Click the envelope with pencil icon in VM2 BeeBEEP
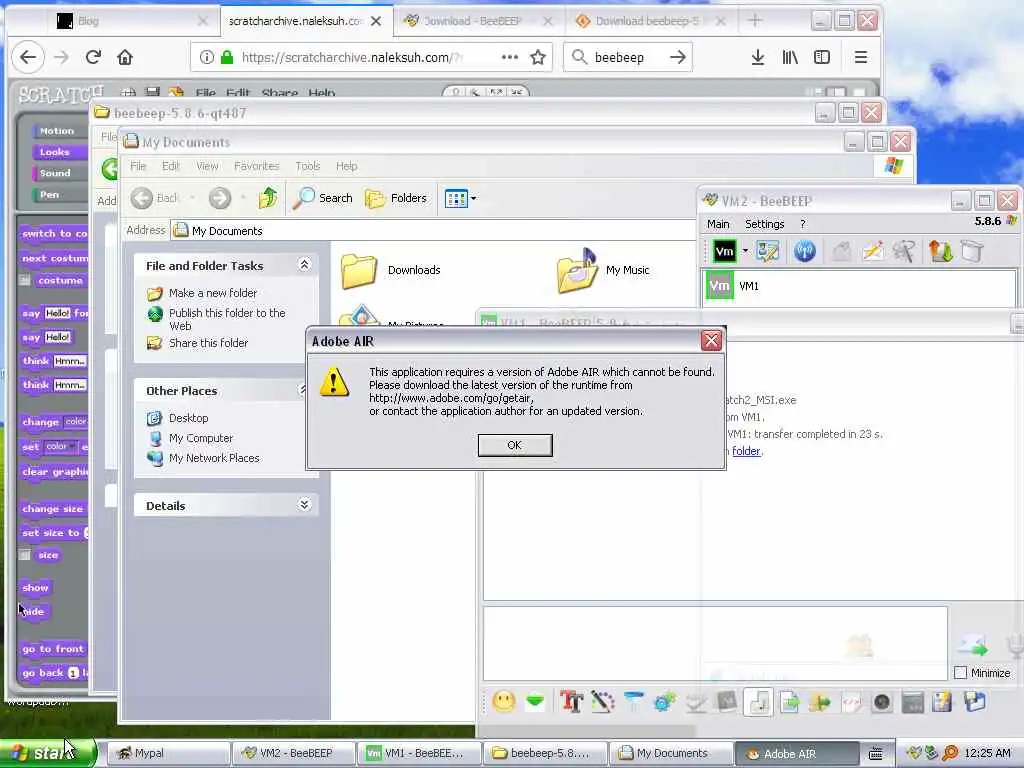 tap(873, 251)
